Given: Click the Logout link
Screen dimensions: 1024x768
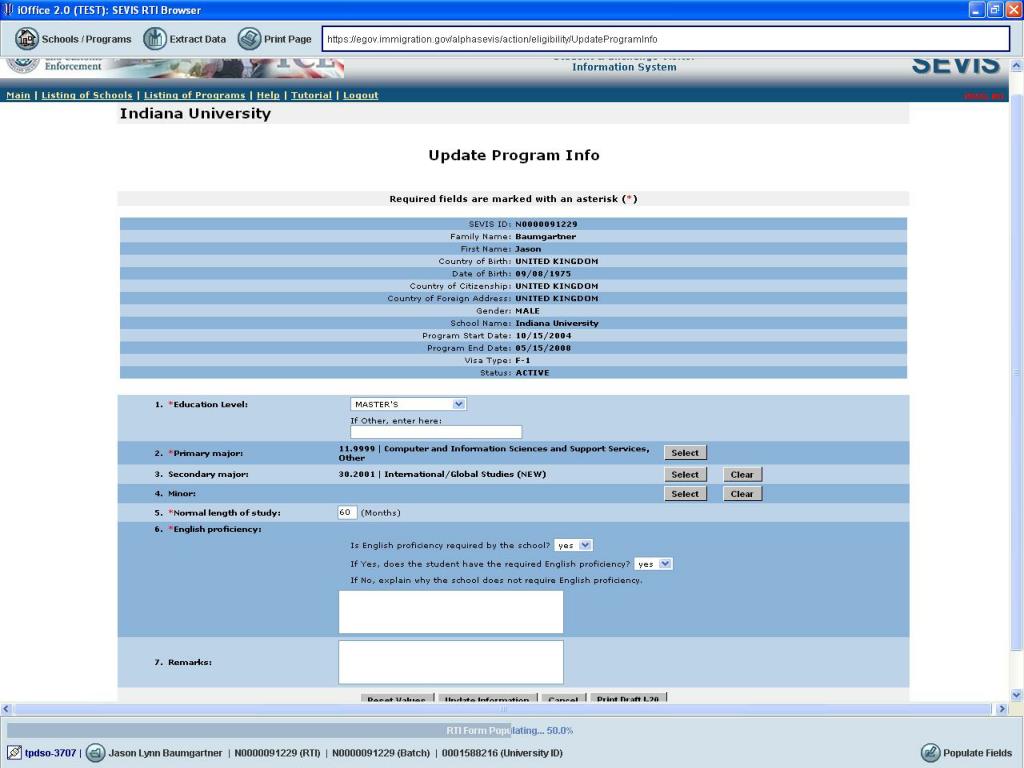Looking at the screenshot, I should [360, 95].
